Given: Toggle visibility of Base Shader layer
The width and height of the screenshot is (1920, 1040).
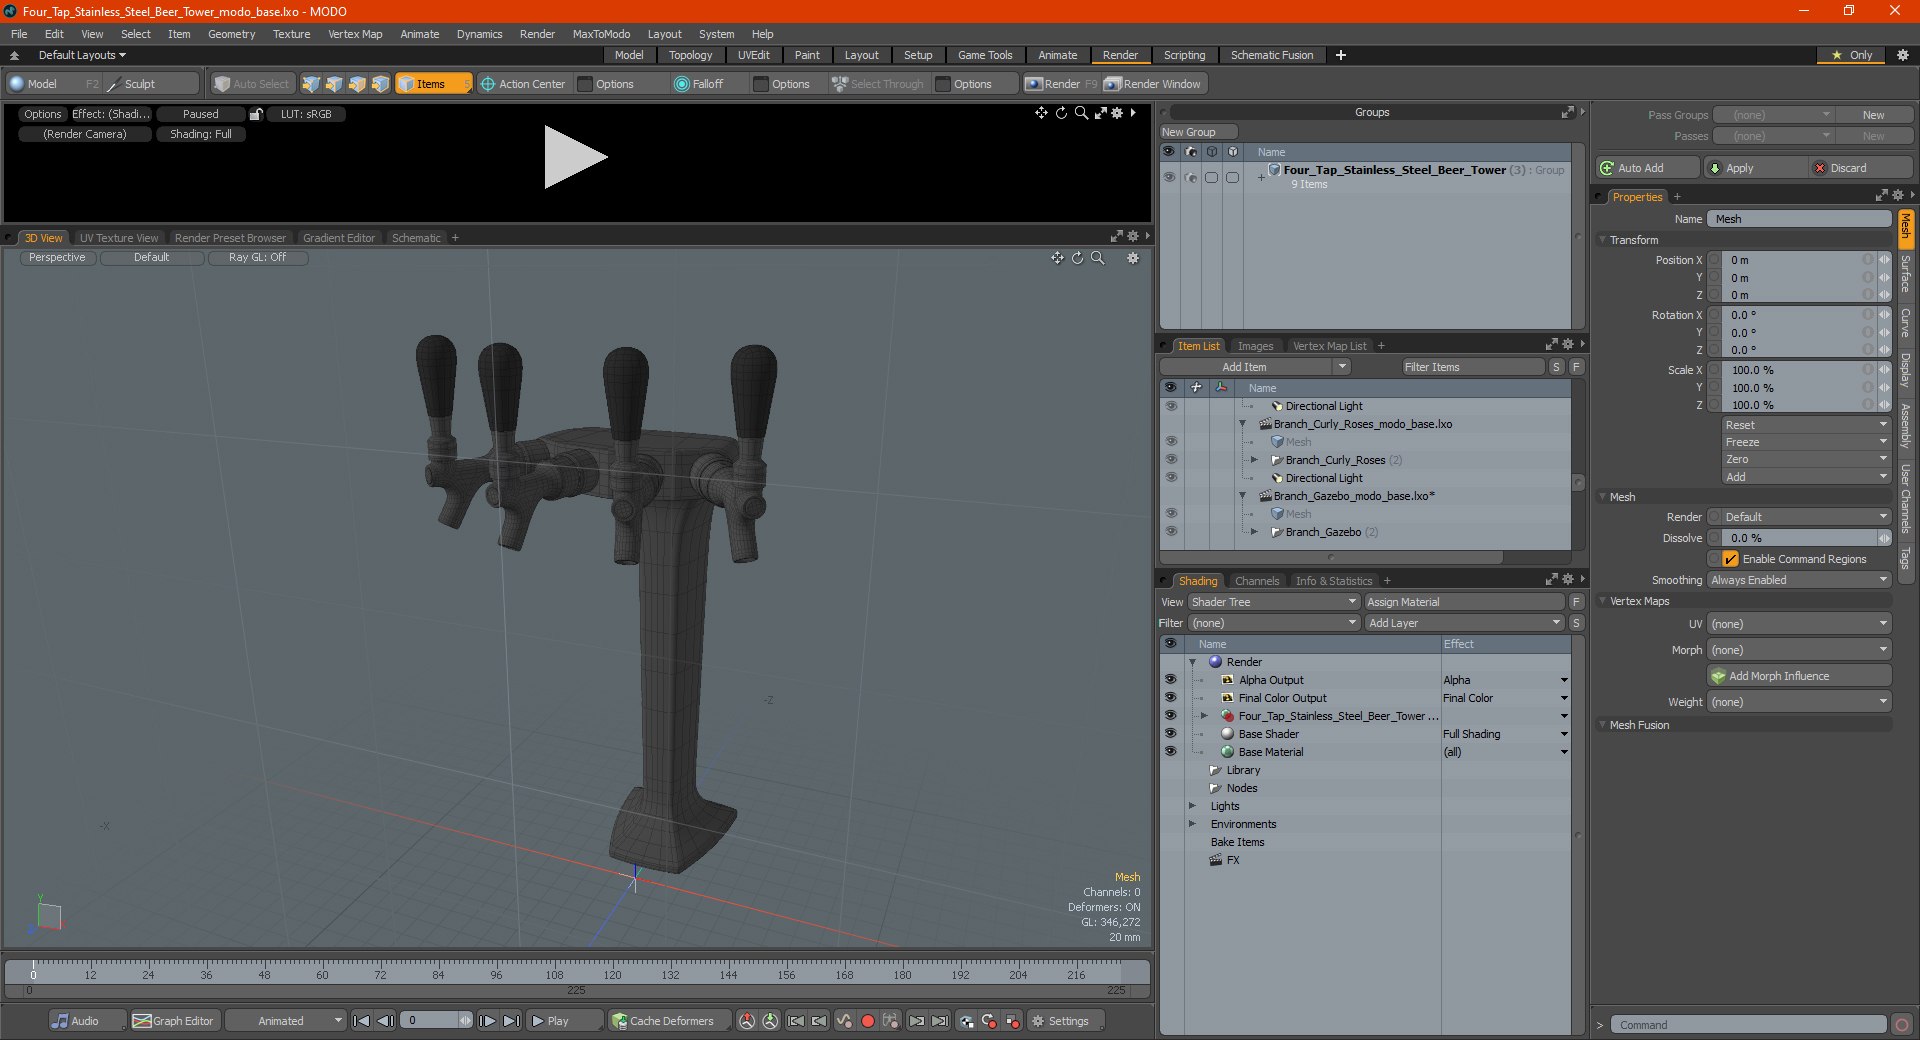Looking at the screenshot, I should (1170, 734).
